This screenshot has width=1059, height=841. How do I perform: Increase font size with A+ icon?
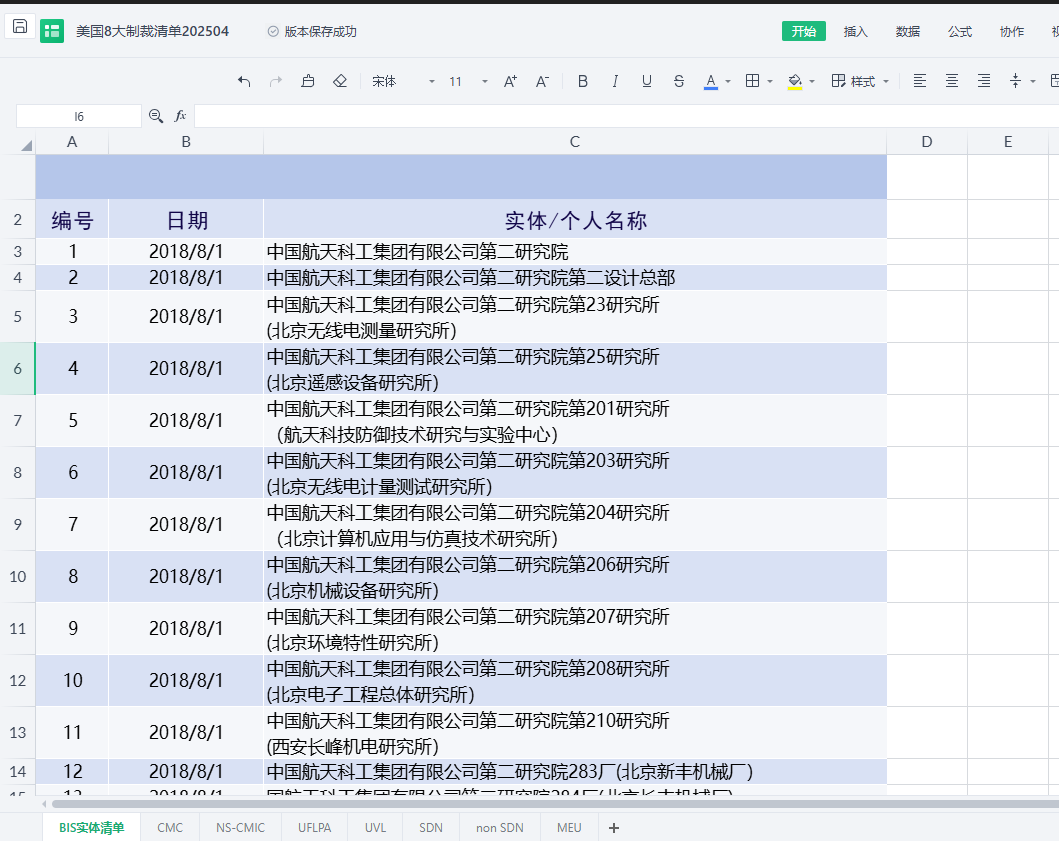coord(510,81)
